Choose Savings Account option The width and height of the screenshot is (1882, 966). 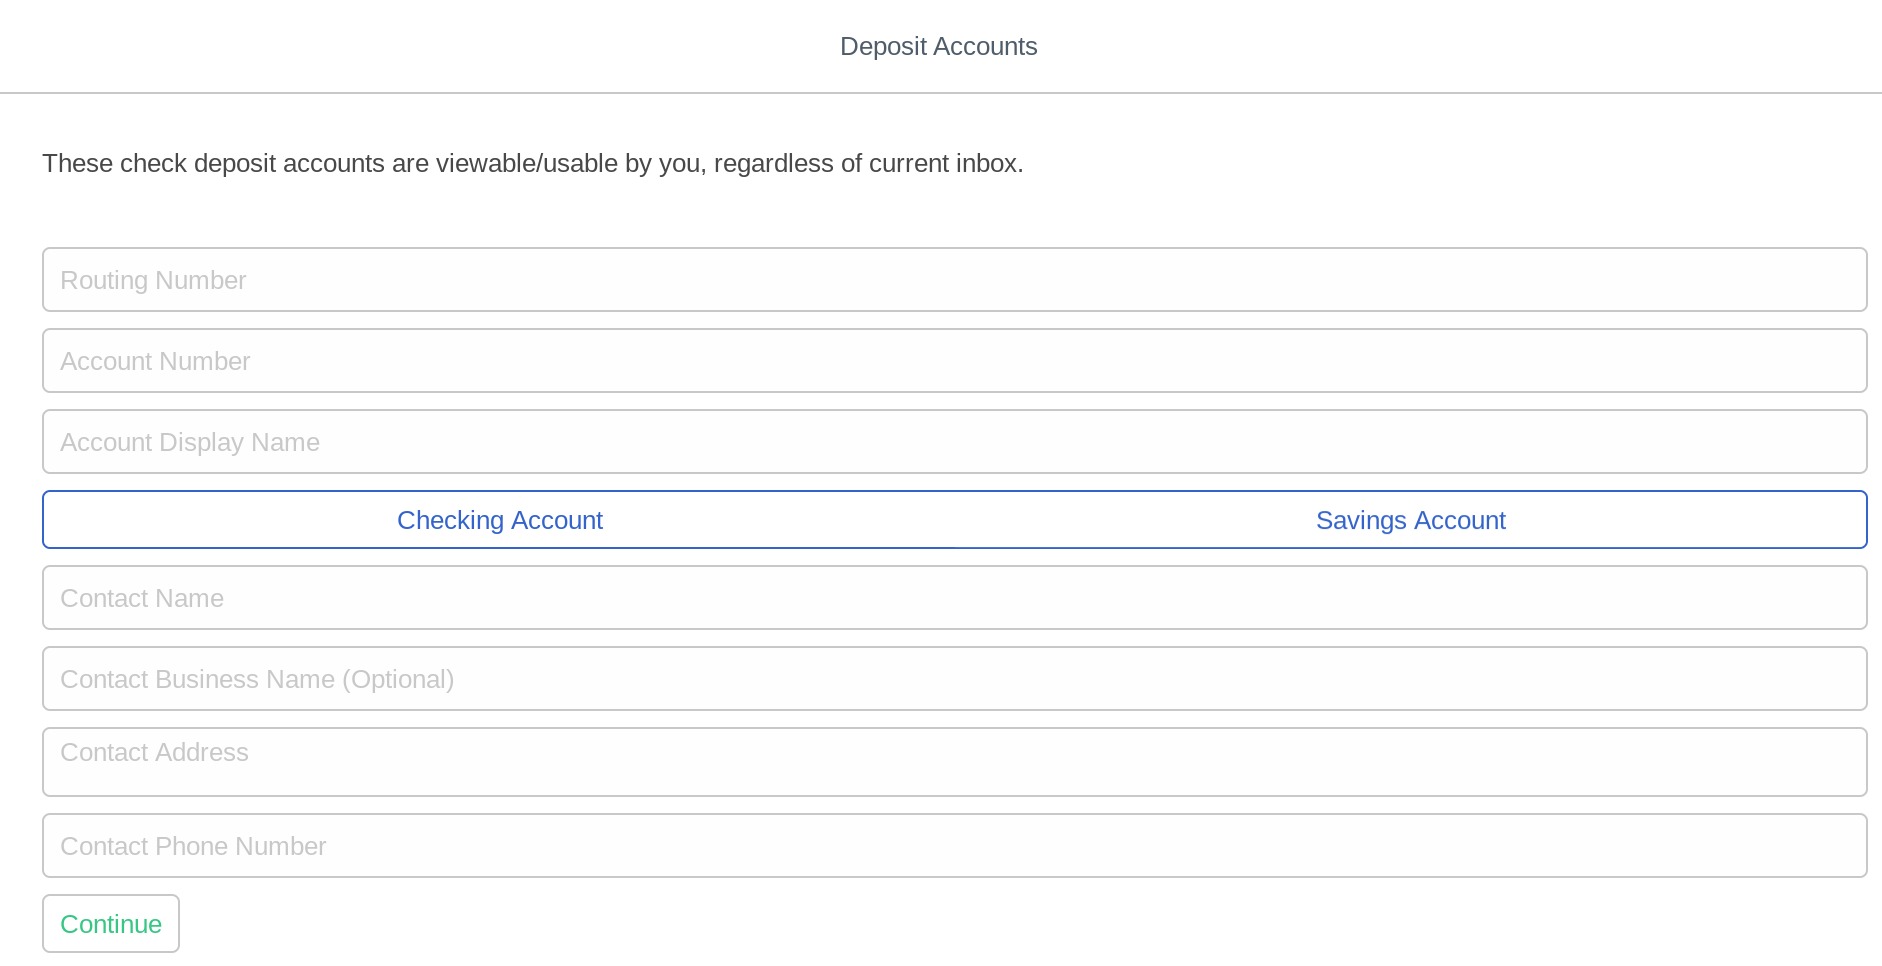(x=1410, y=520)
